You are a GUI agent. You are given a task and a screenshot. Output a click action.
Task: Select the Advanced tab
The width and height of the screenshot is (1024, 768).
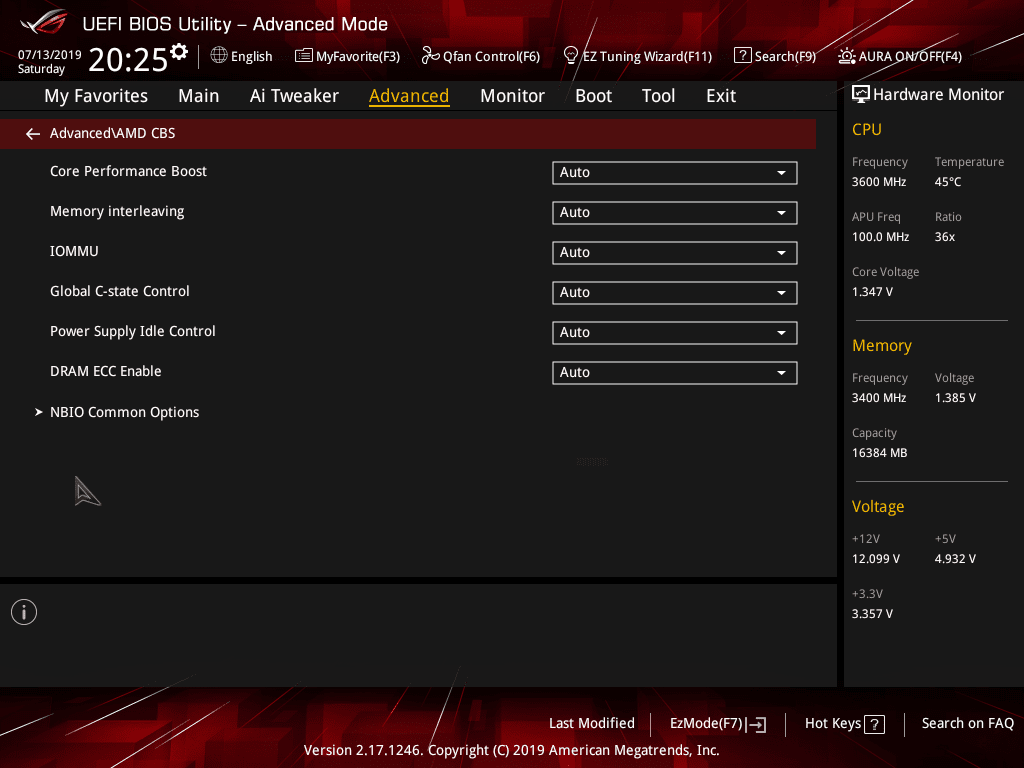point(409,96)
